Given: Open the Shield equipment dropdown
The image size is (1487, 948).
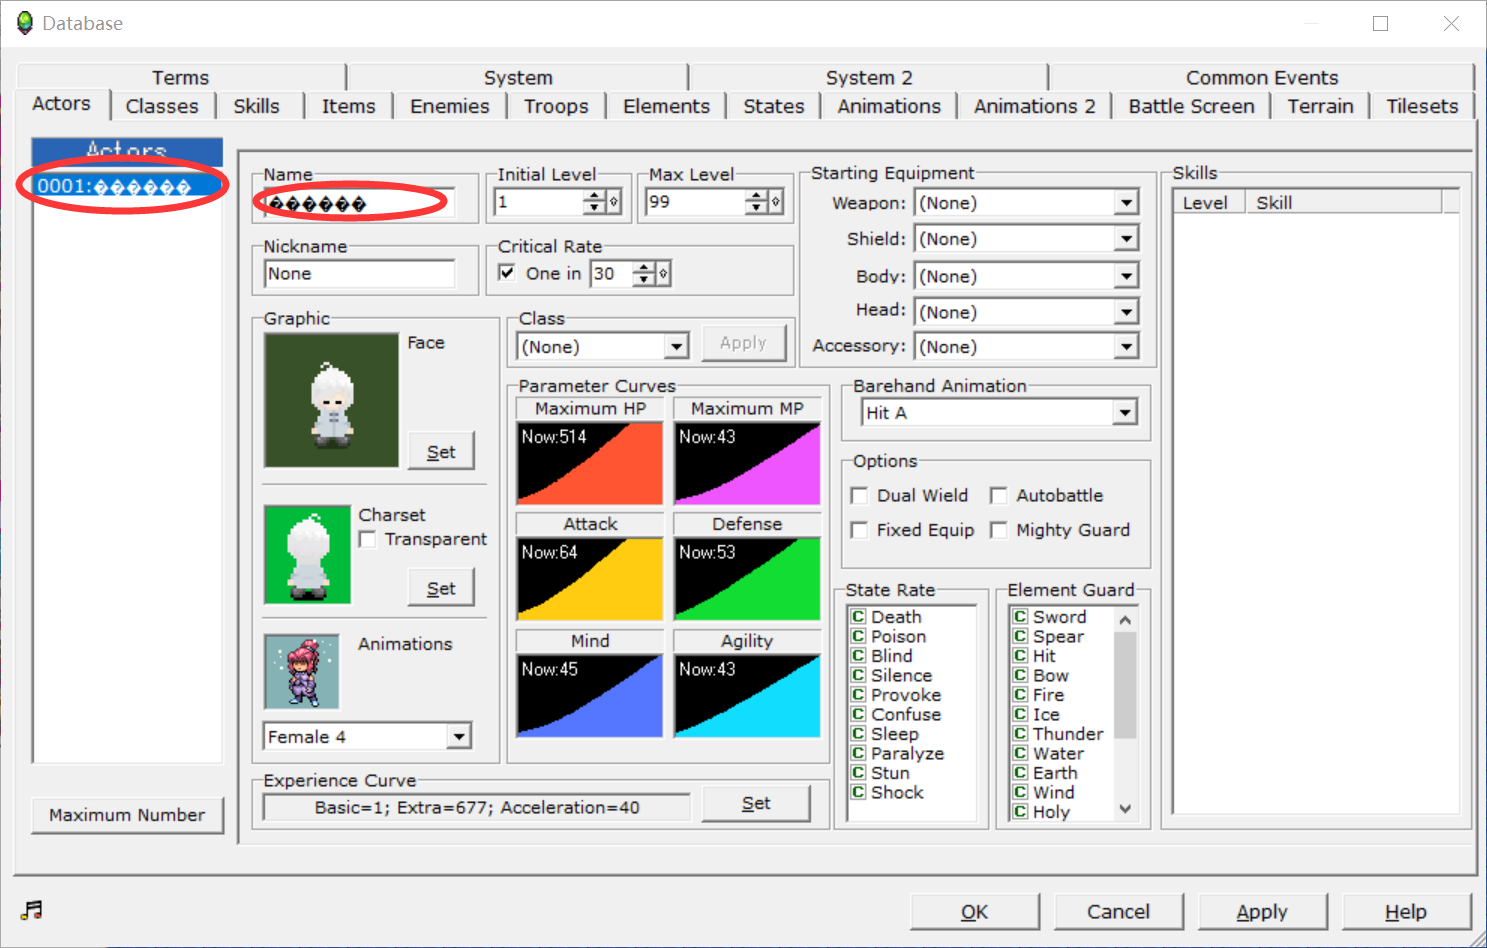Looking at the screenshot, I should [x=1126, y=239].
